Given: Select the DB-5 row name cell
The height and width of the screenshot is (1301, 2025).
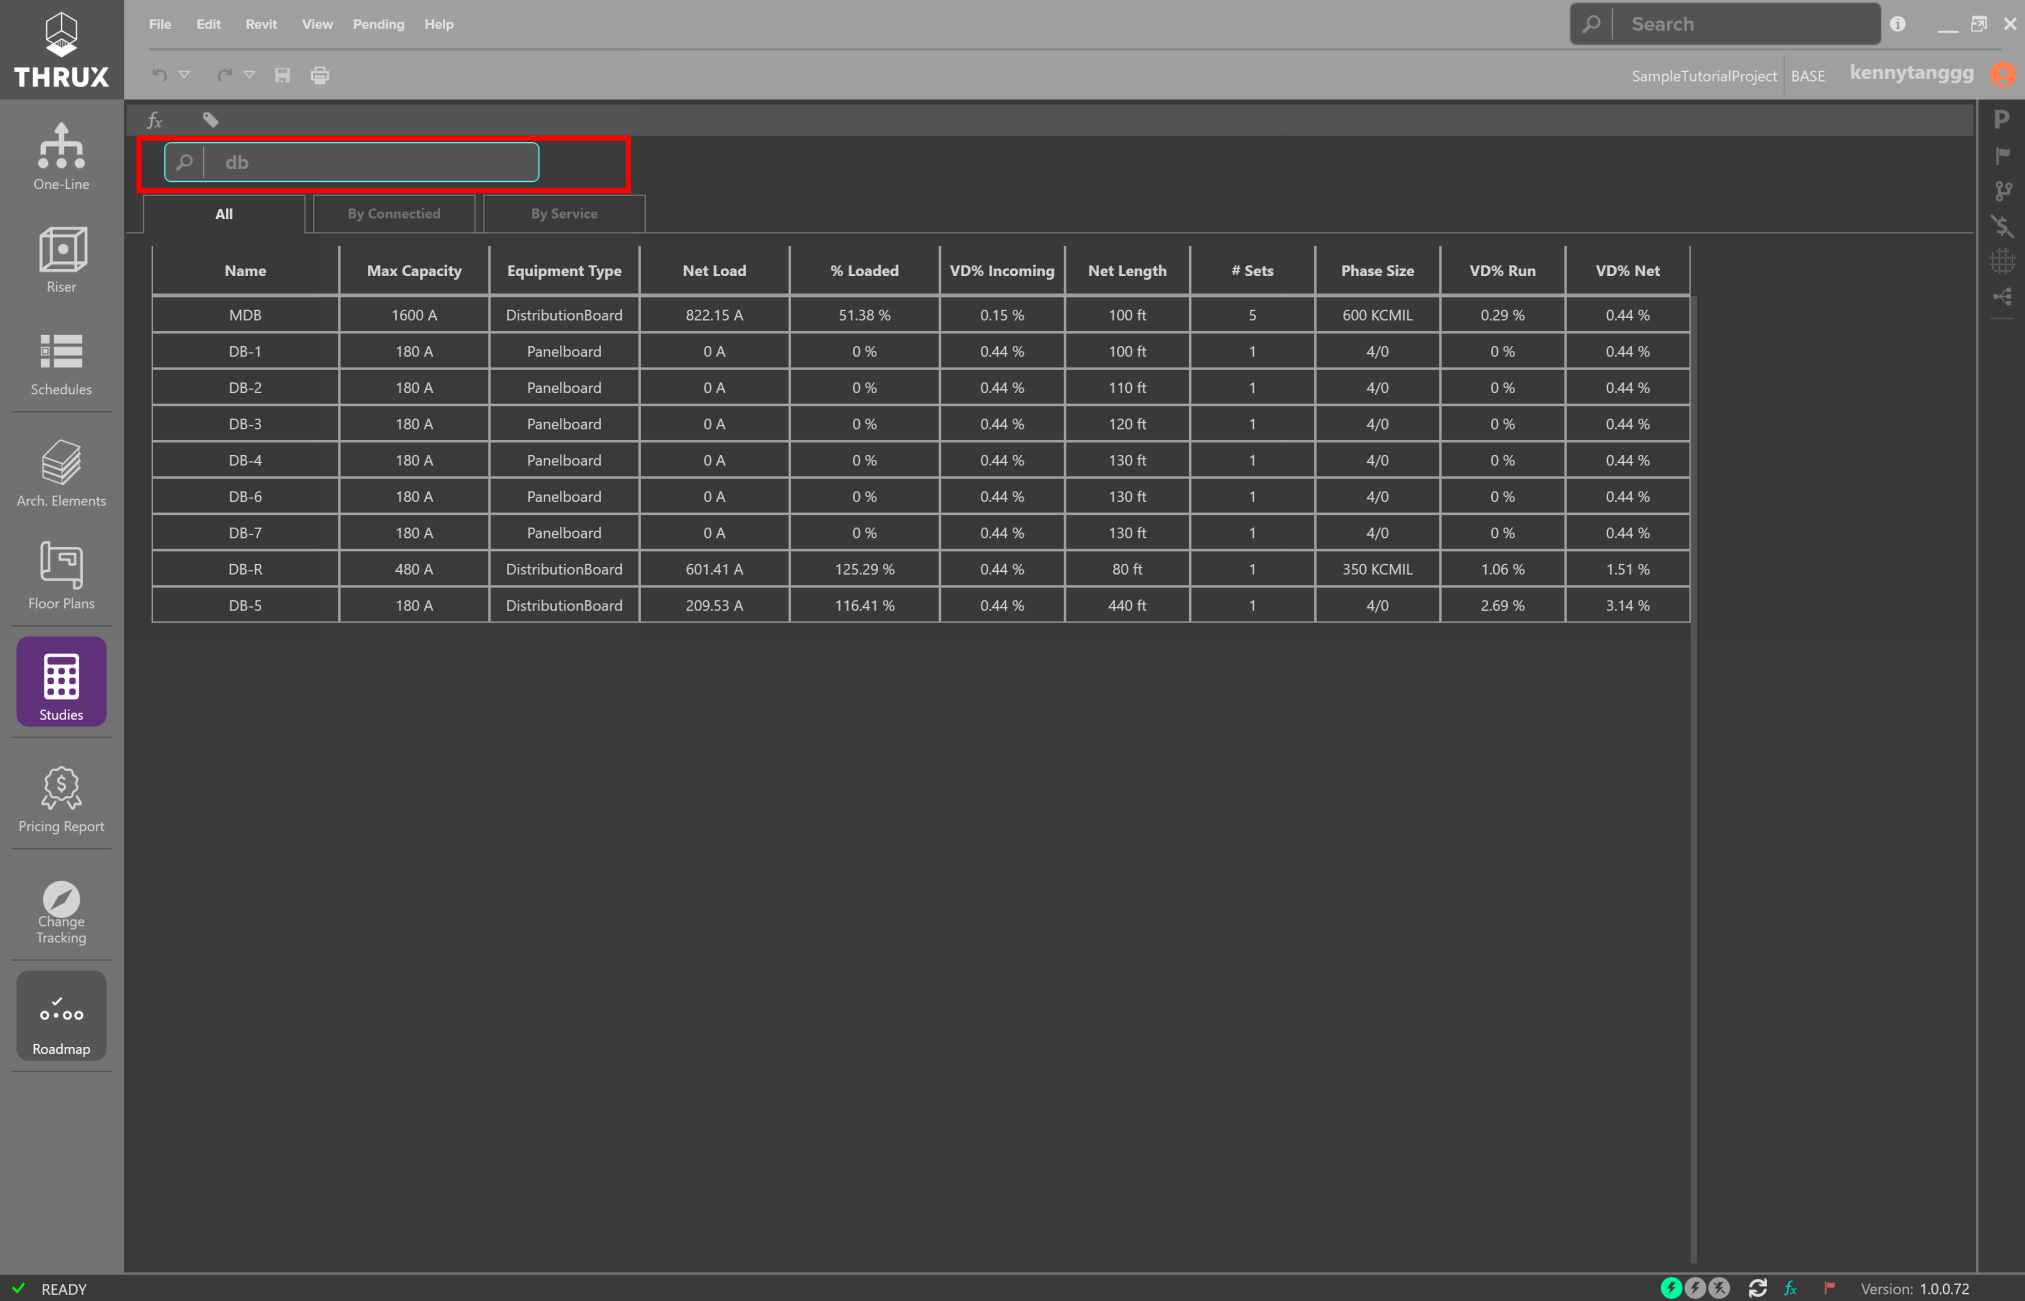Looking at the screenshot, I should click(245, 605).
